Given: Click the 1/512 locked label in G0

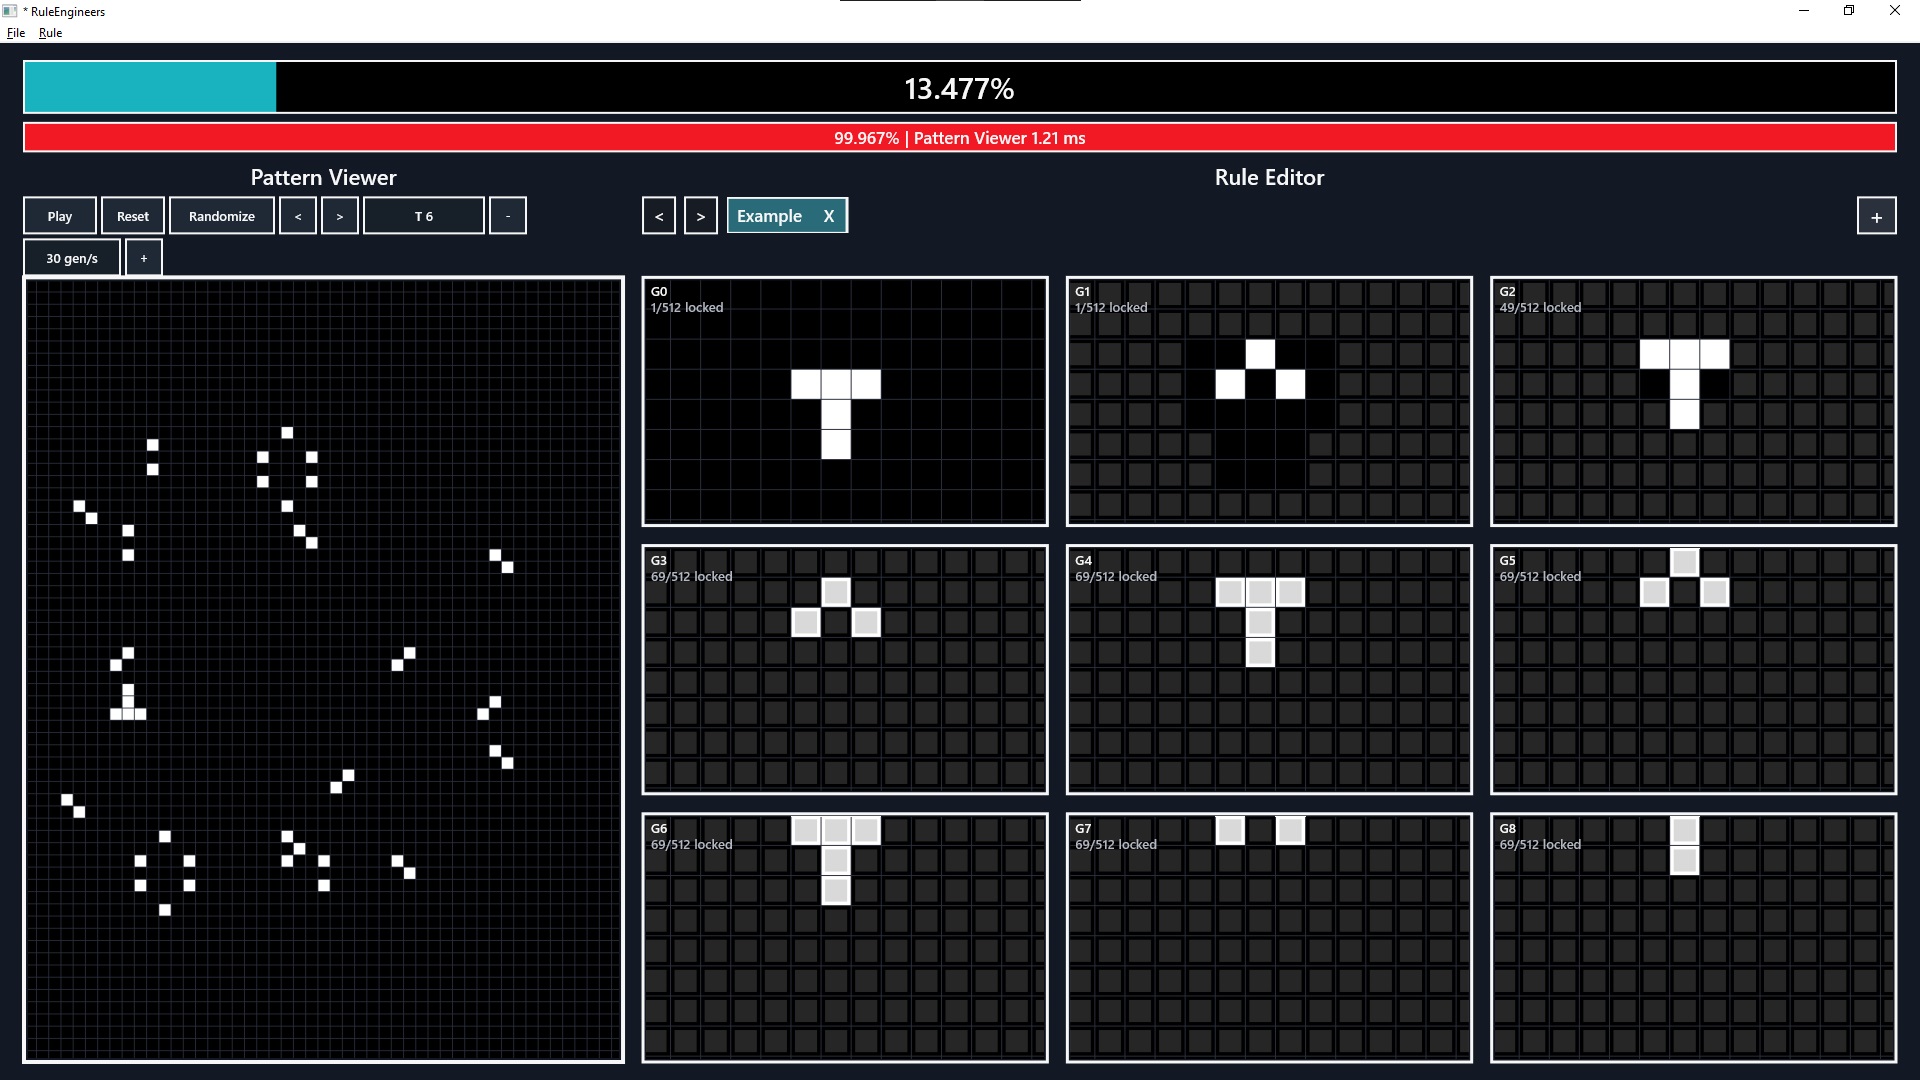Looking at the screenshot, I should [x=687, y=308].
